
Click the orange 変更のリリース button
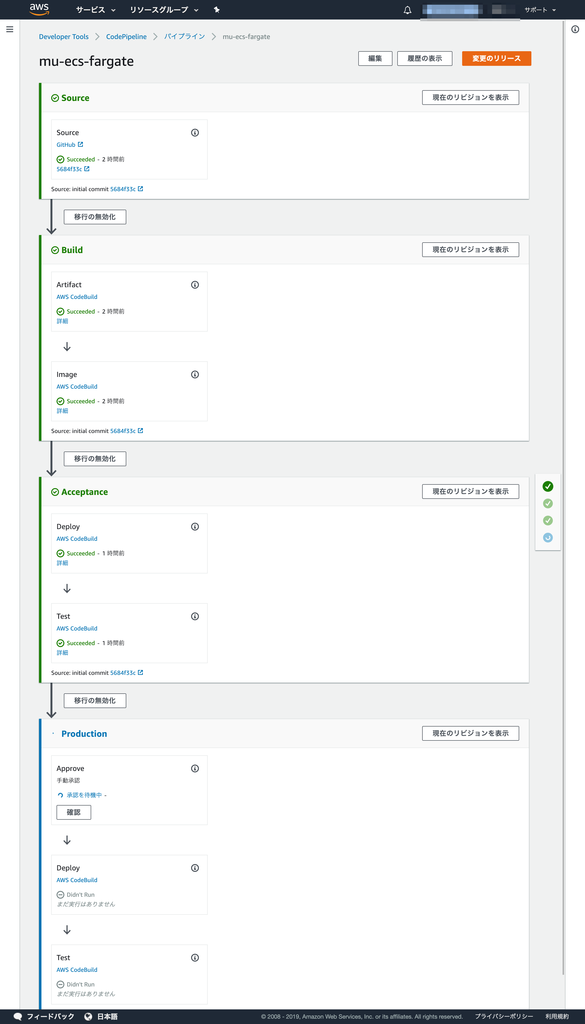[x=496, y=58]
